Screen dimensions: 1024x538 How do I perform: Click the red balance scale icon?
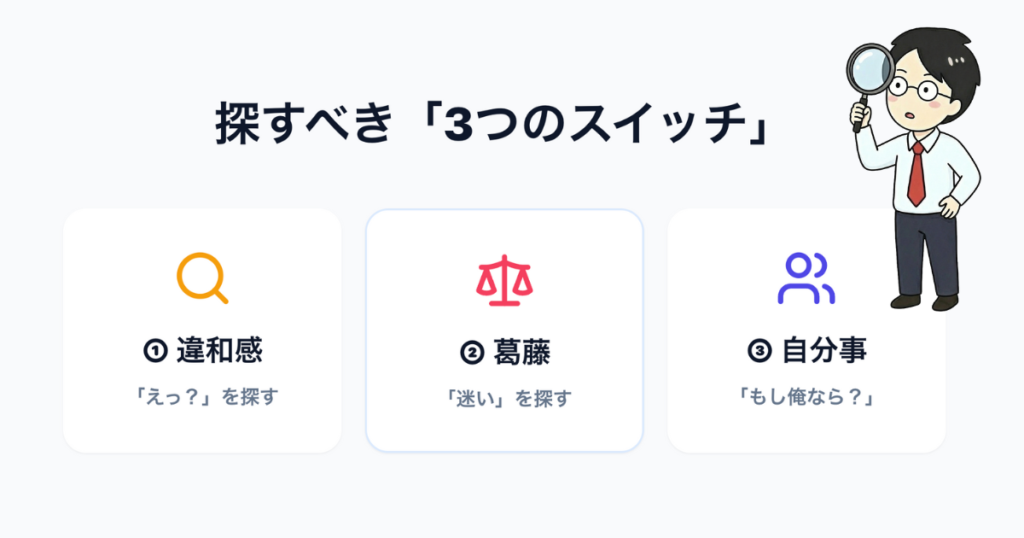[x=504, y=279]
